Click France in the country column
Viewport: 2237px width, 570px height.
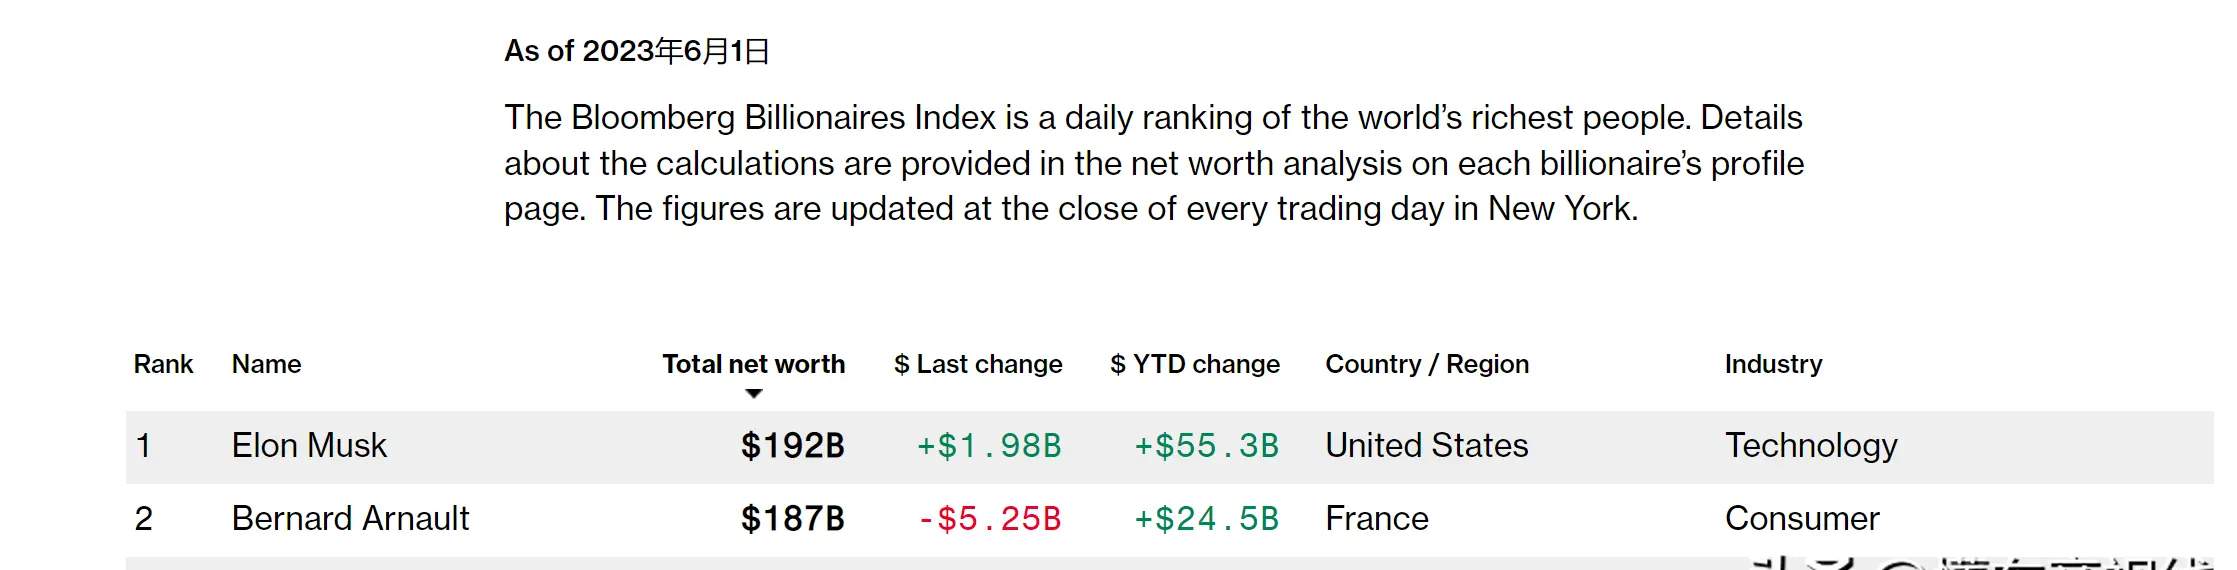tap(1376, 518)
